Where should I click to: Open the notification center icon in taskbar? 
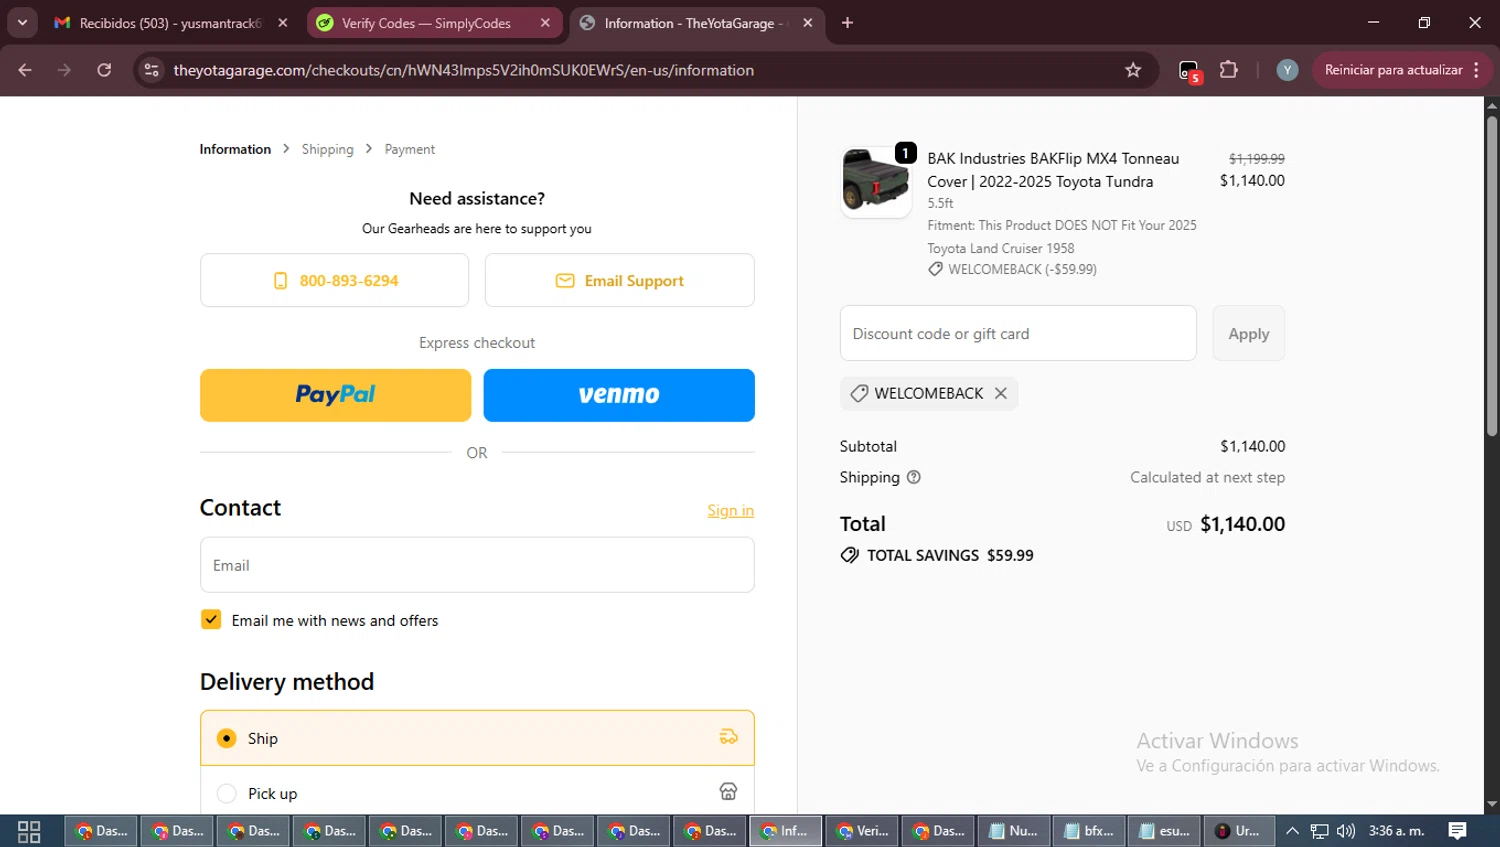coord(1458,831)
